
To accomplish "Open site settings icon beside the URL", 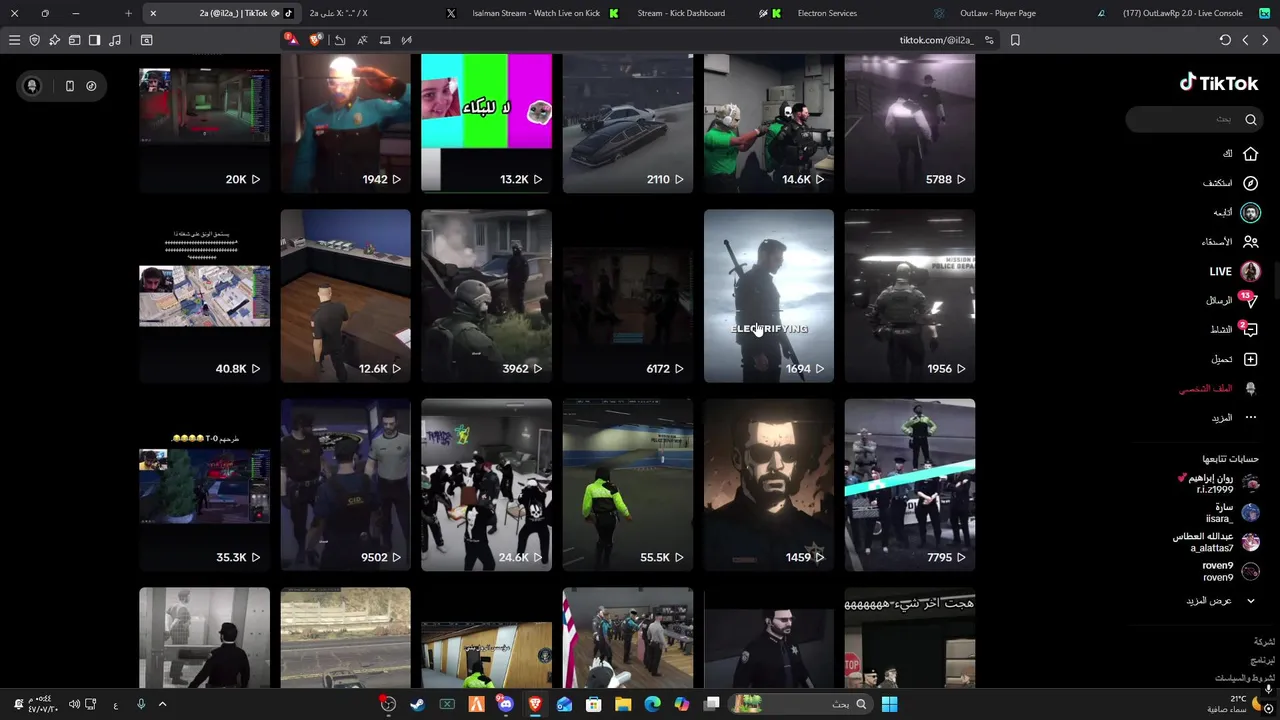I will pos(989,40).
